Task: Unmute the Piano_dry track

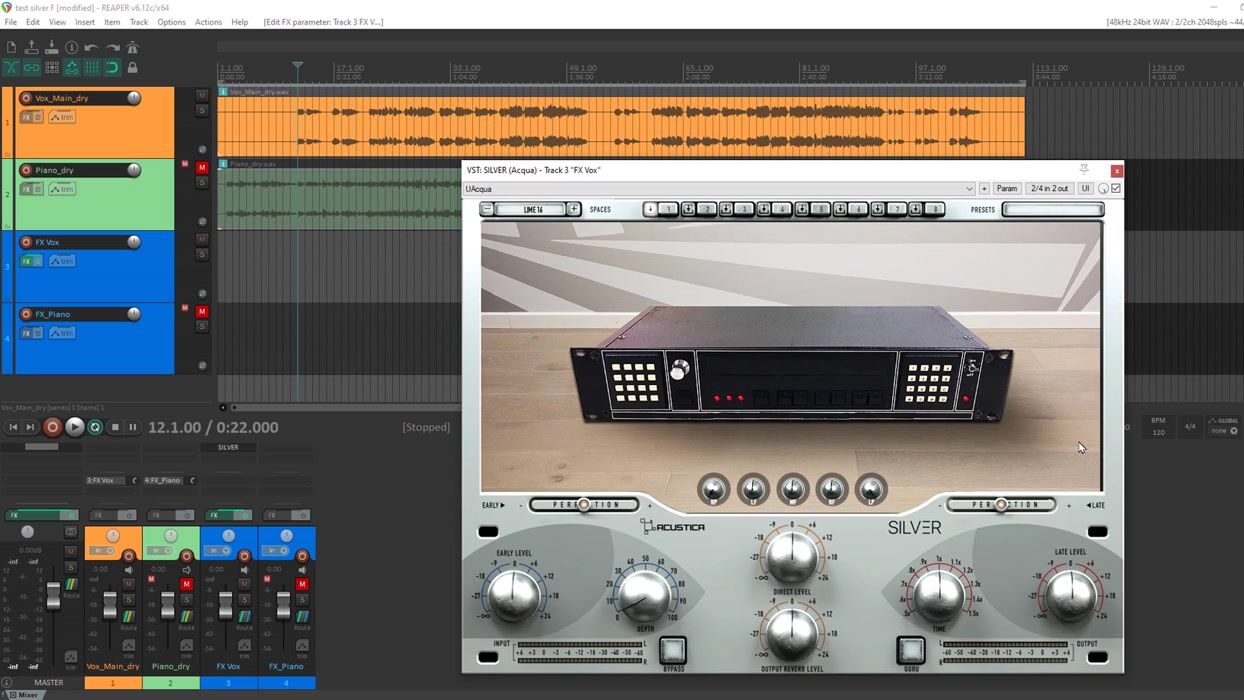Action: 202,168
